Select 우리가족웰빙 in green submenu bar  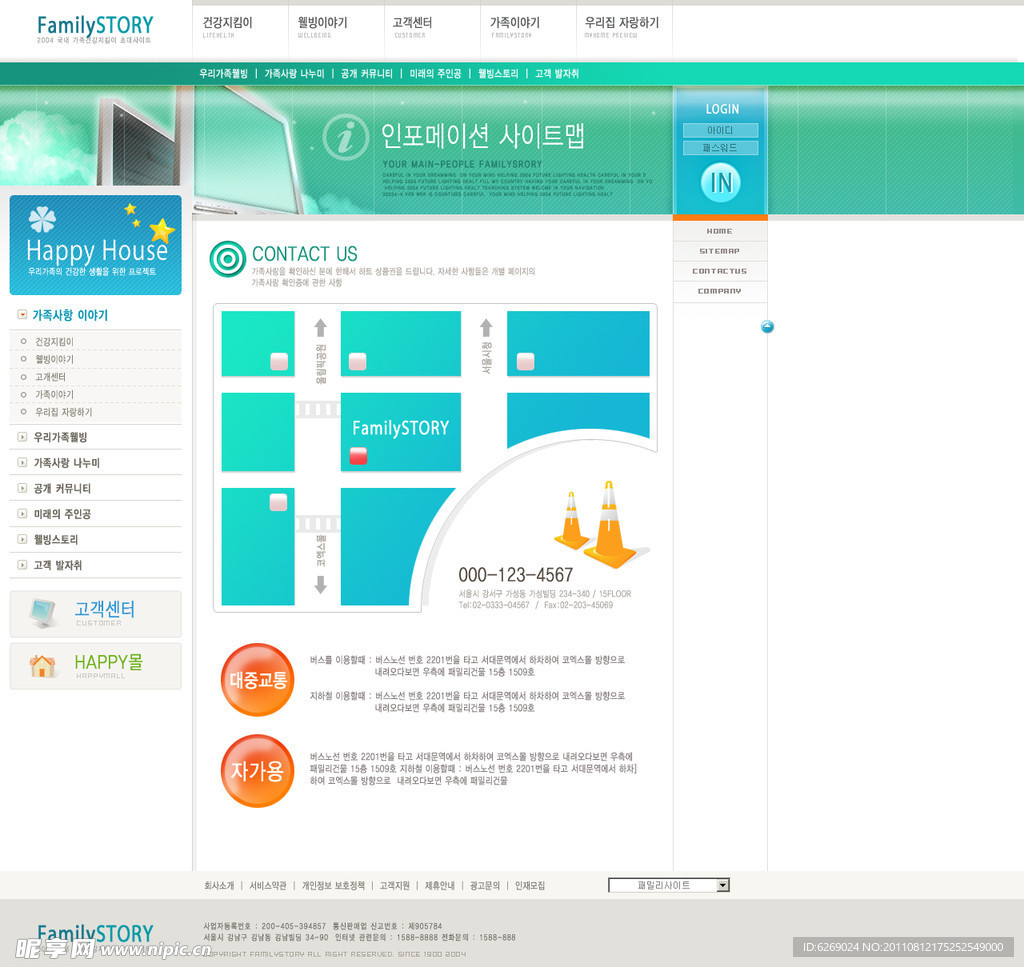tap(223, 74)
